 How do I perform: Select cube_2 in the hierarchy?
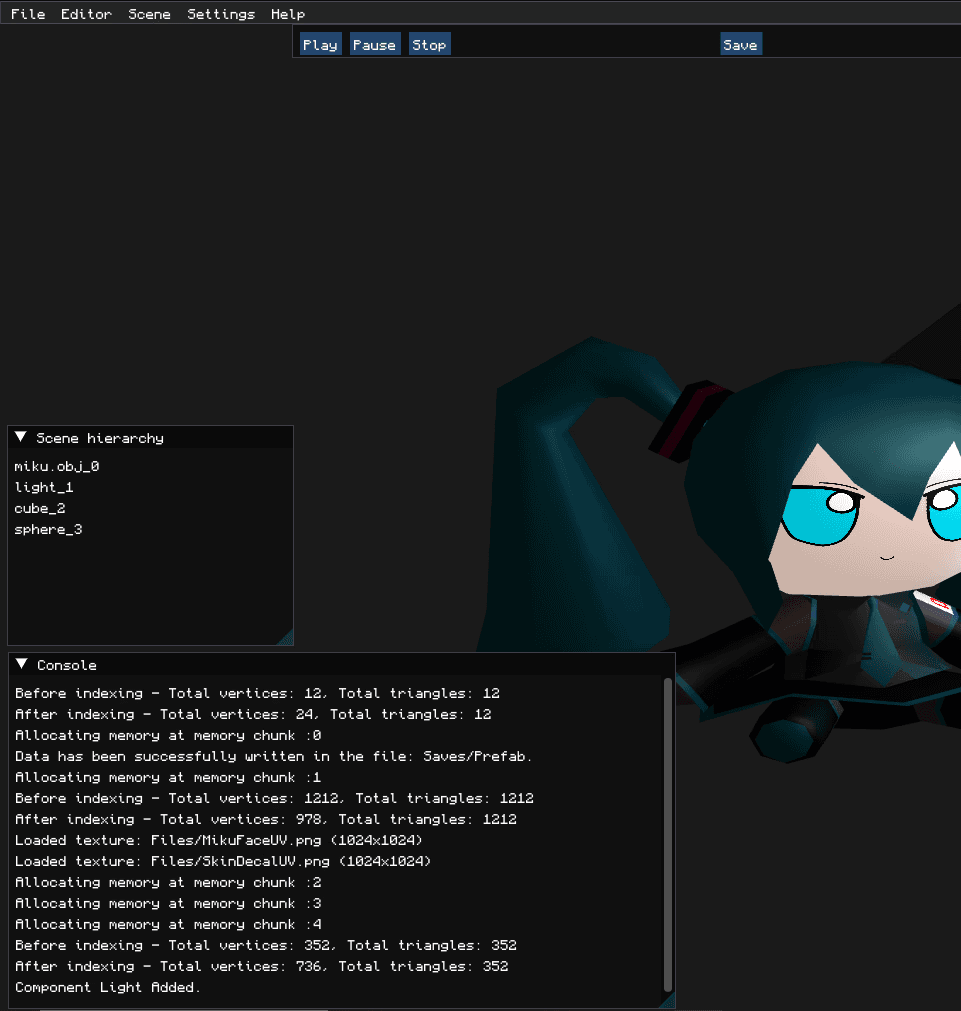coord(40,508)
